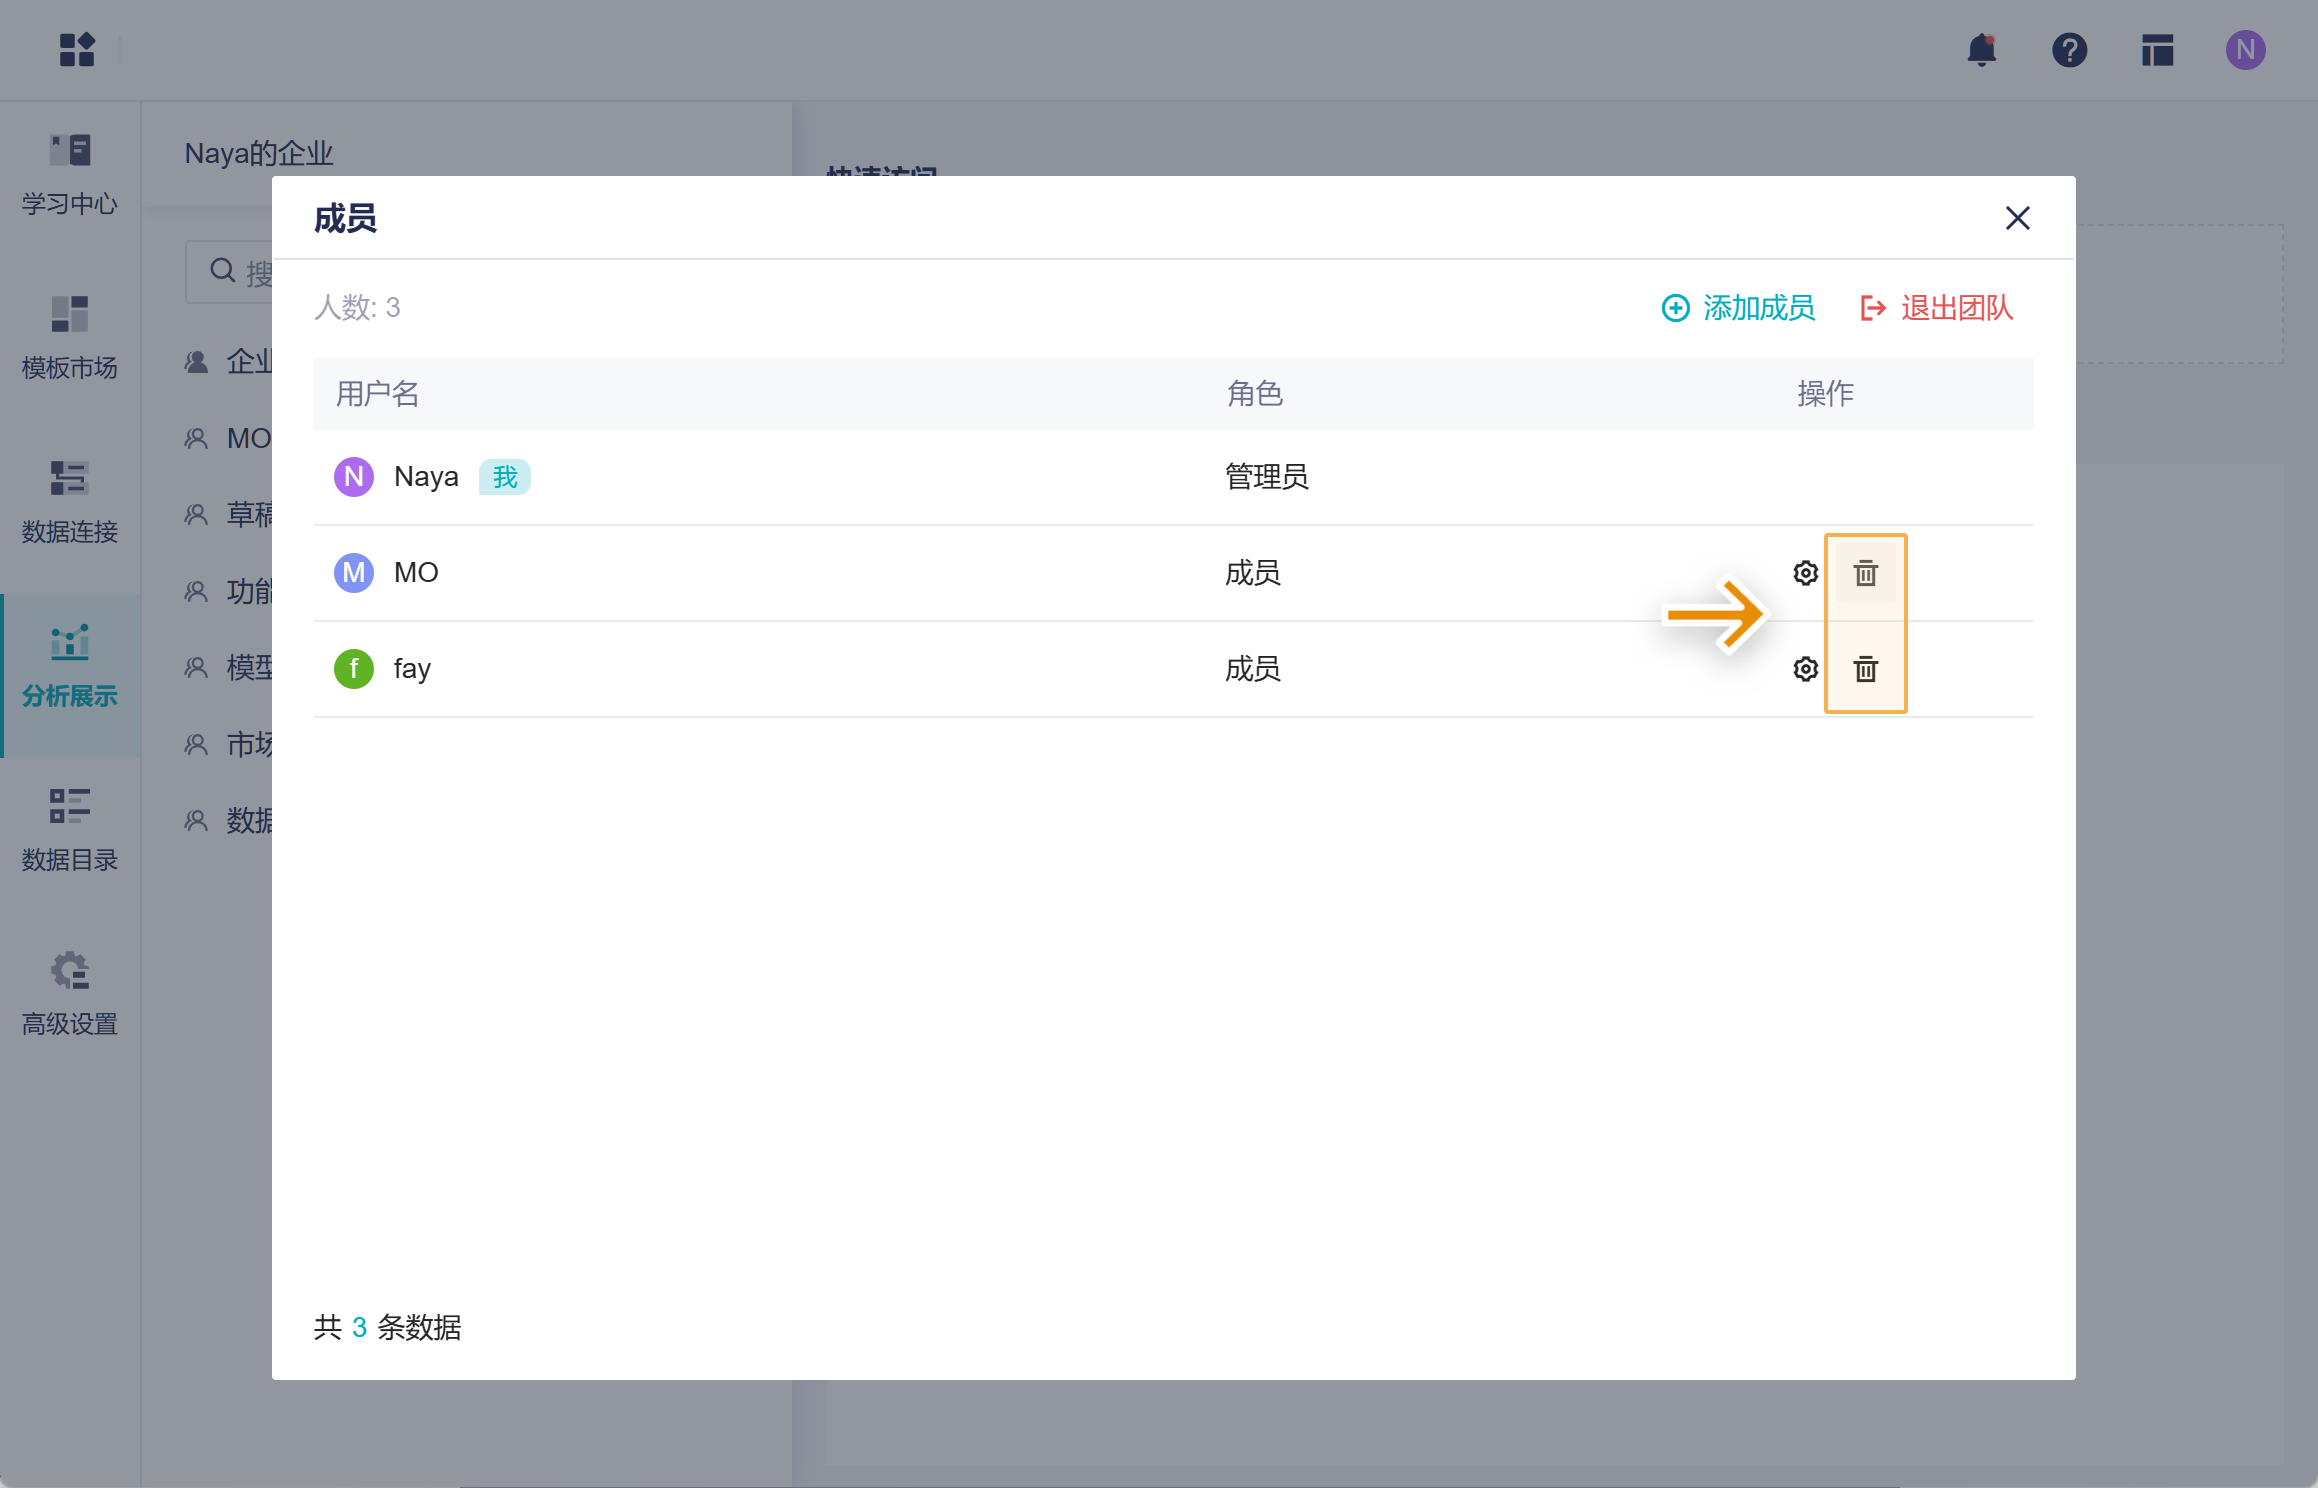
Task: Close the 成员 dialog
Action: pyautogui.click(x=2017, y=218)
